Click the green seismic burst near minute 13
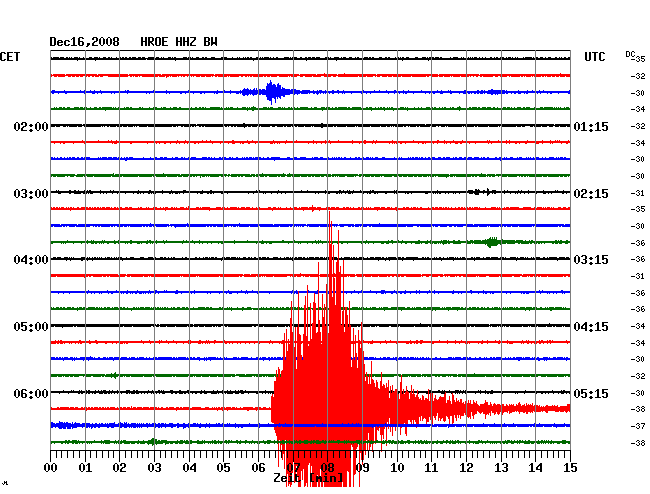 pos(492,242)
